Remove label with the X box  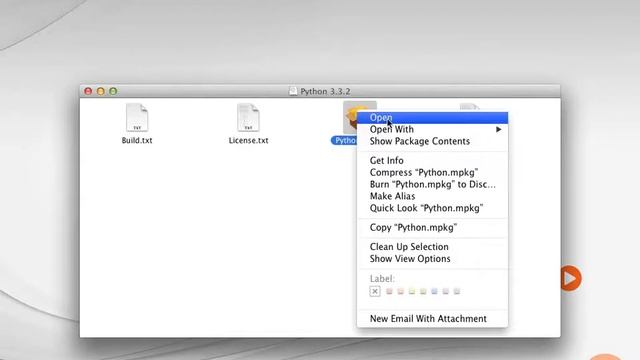click(x=375, y=291)
